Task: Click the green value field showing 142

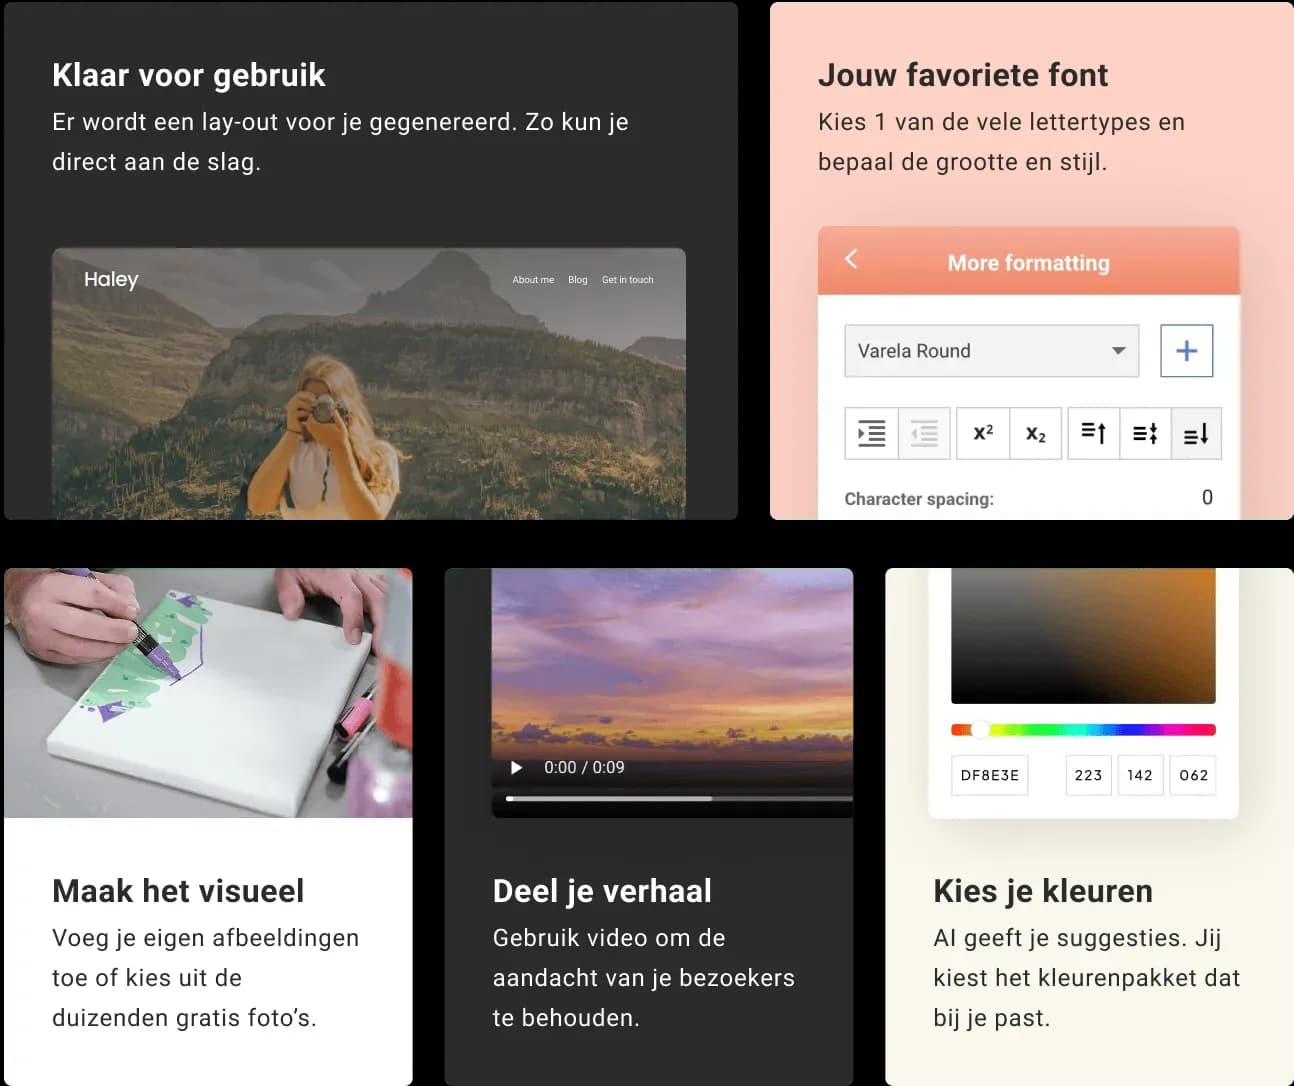Action: (1140, 775)
